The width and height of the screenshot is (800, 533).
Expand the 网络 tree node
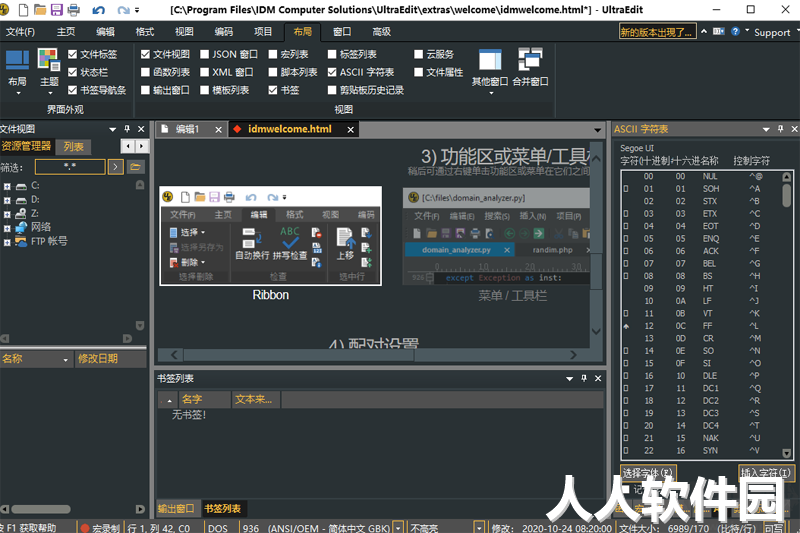click(7, 228)
